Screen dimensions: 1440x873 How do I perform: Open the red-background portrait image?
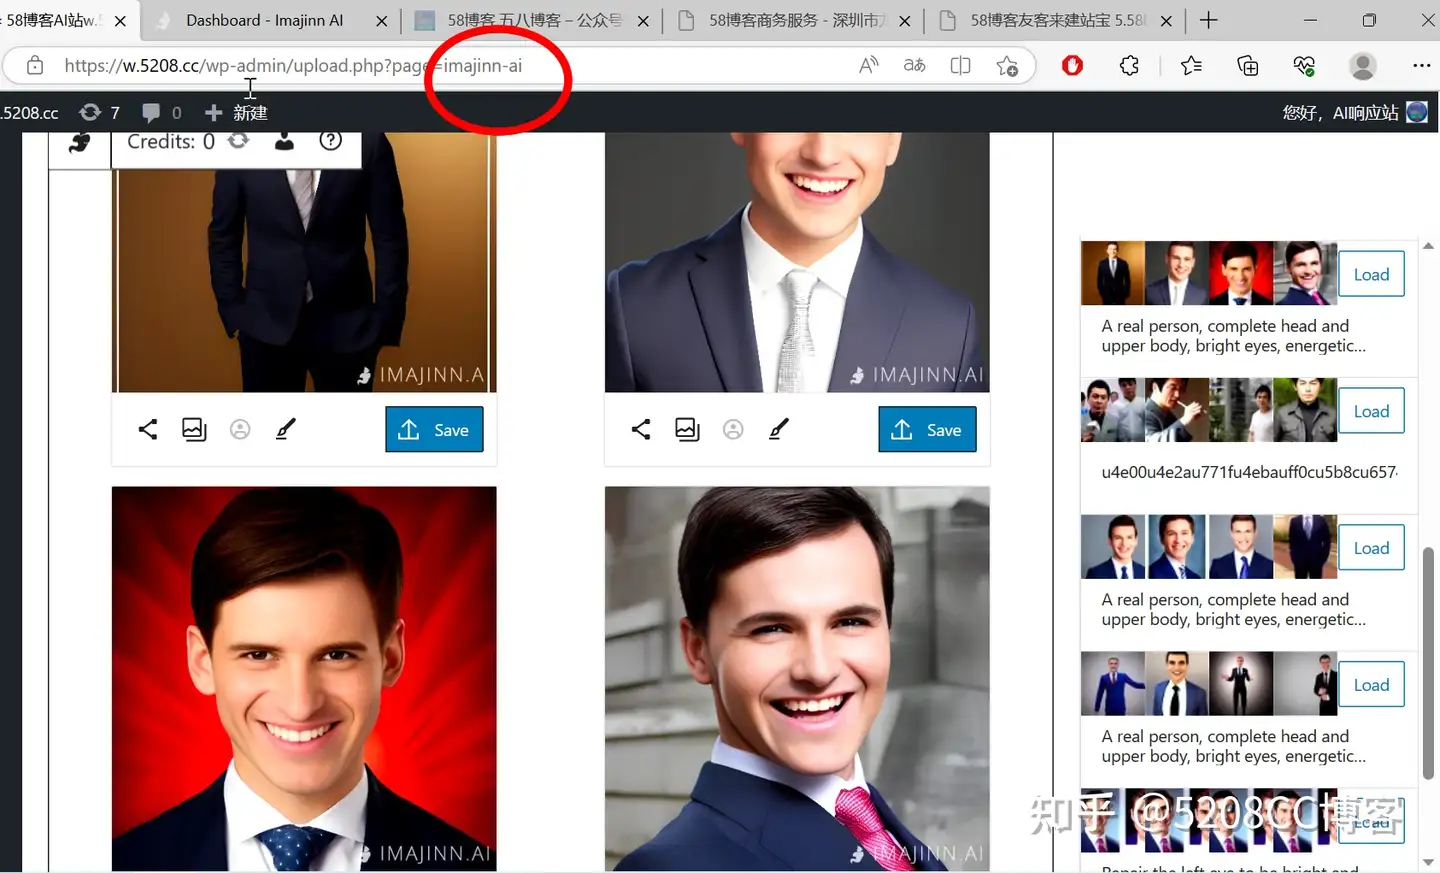[304, 678]
